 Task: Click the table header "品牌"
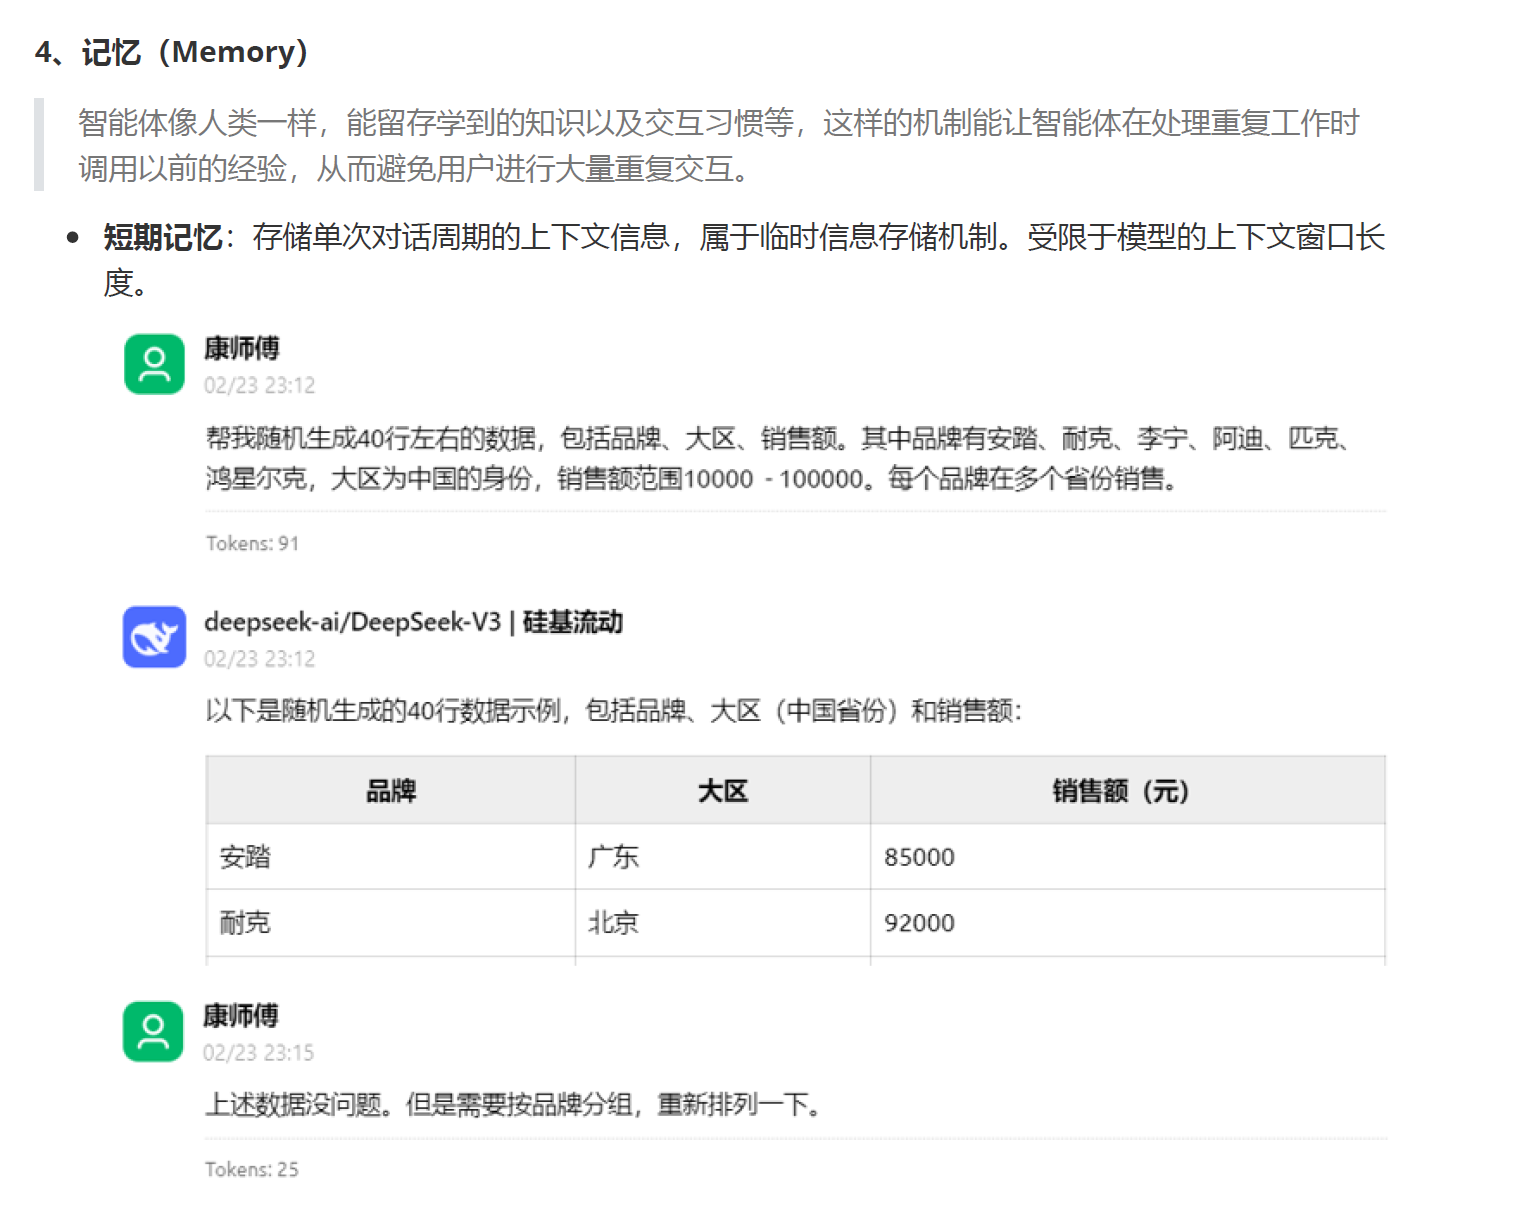coord(391,791)
